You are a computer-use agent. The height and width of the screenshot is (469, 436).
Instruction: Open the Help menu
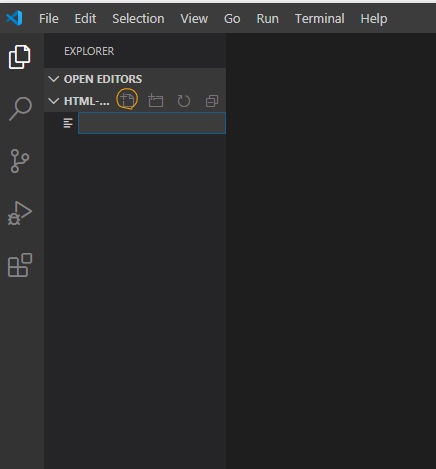[x=374, y=19]
